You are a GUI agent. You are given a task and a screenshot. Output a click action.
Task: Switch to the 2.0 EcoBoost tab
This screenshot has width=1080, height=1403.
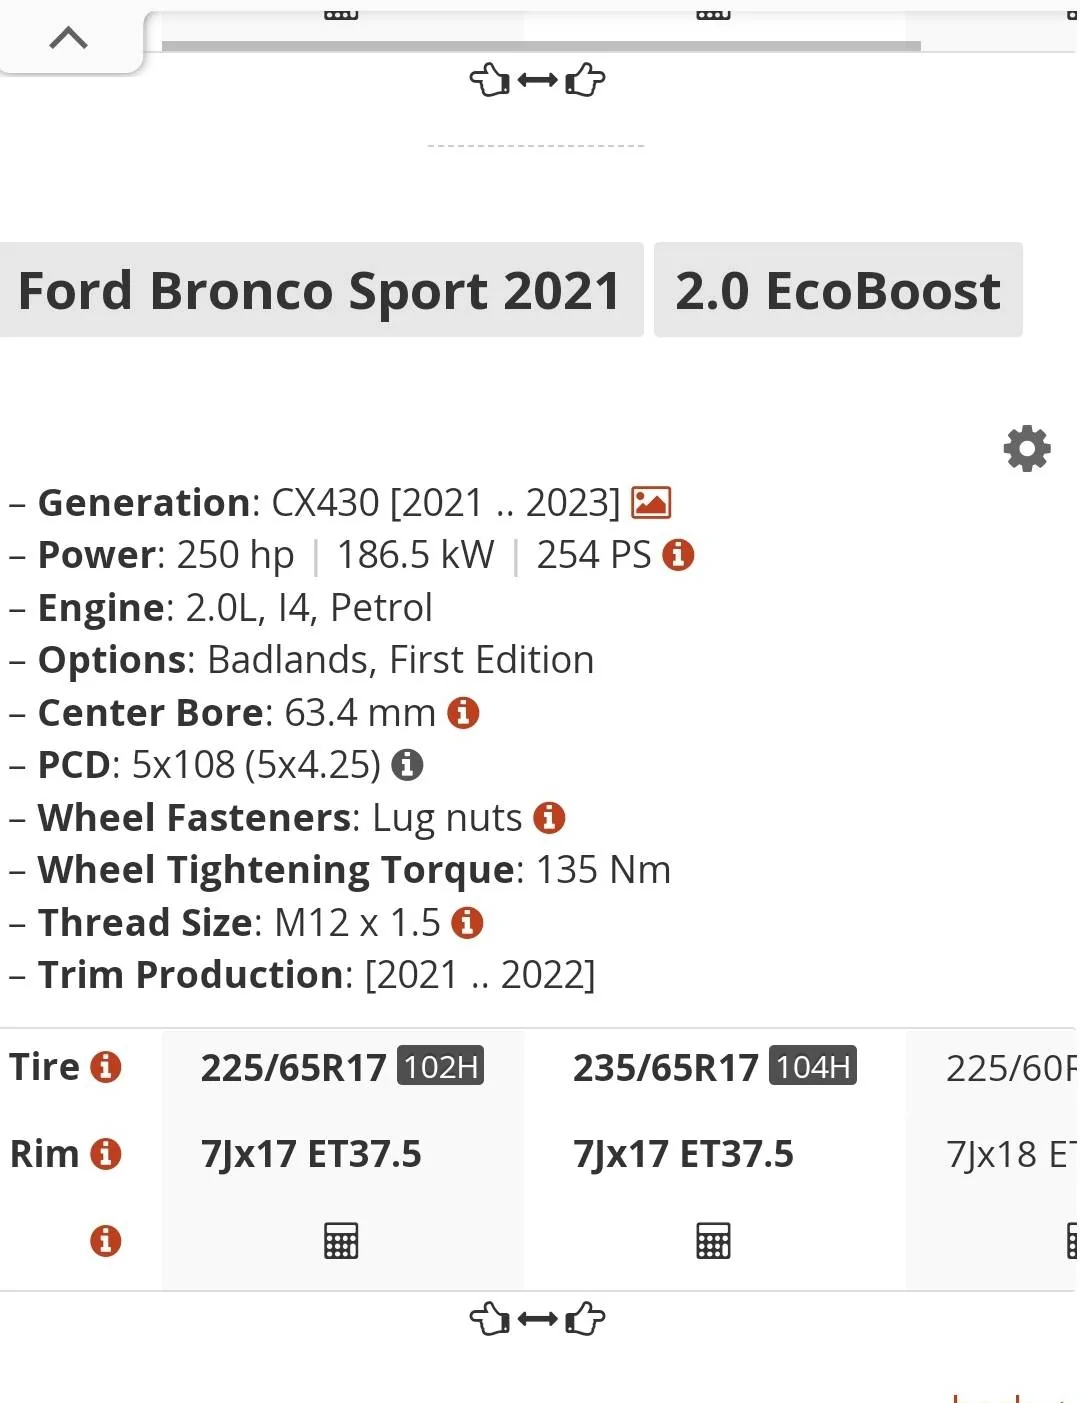[838, 290]
